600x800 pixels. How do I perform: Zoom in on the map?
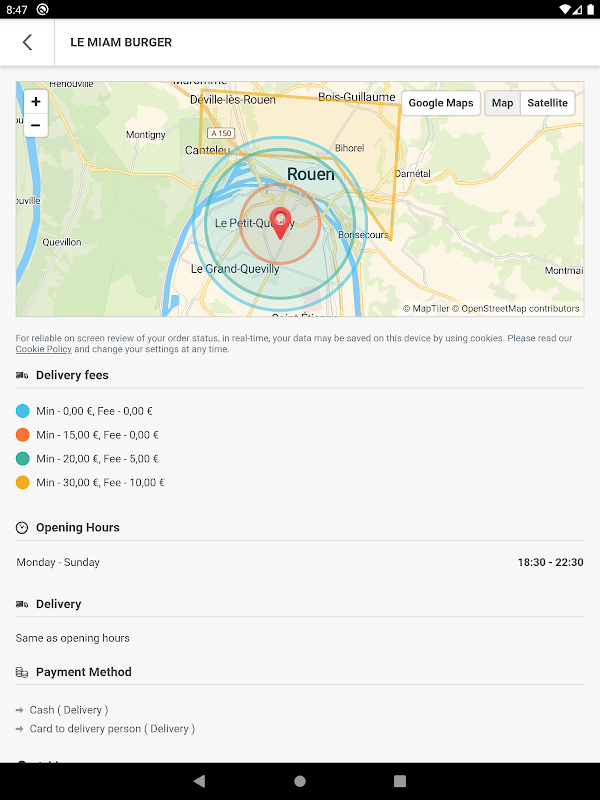coord(36,102)
